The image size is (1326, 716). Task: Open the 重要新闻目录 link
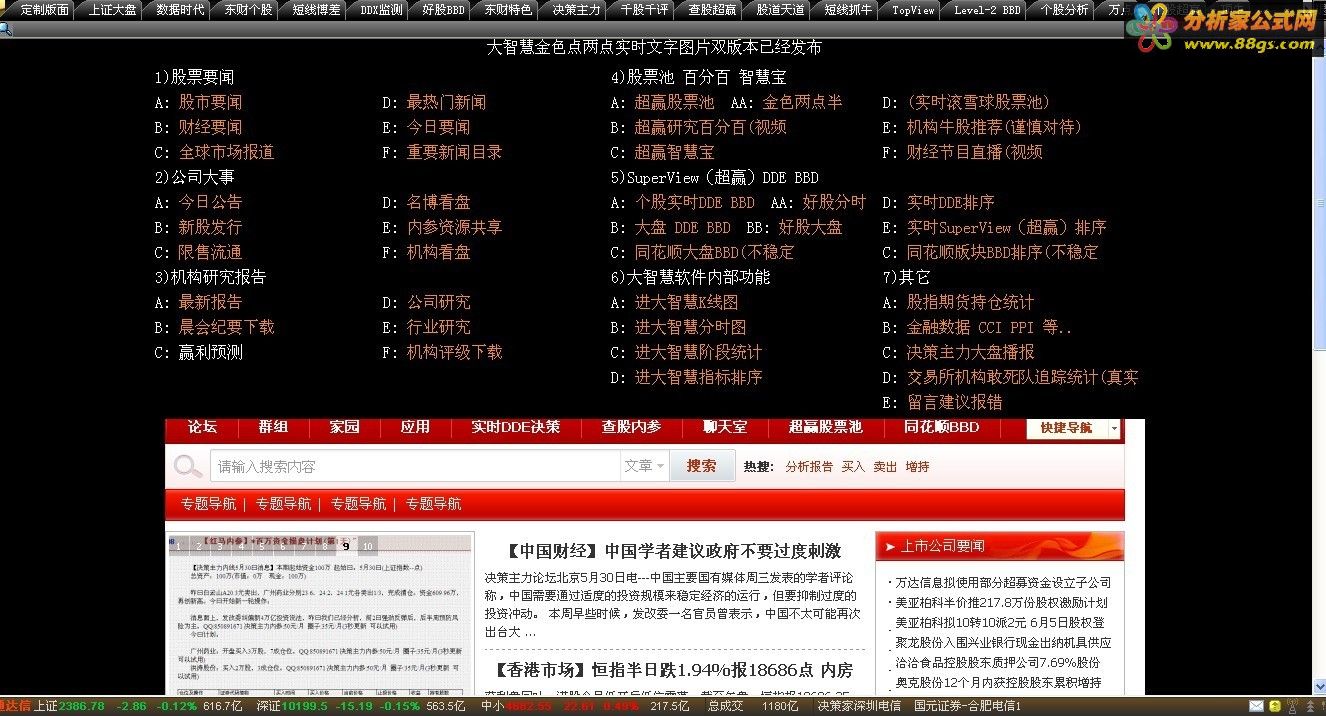point(454,152)
